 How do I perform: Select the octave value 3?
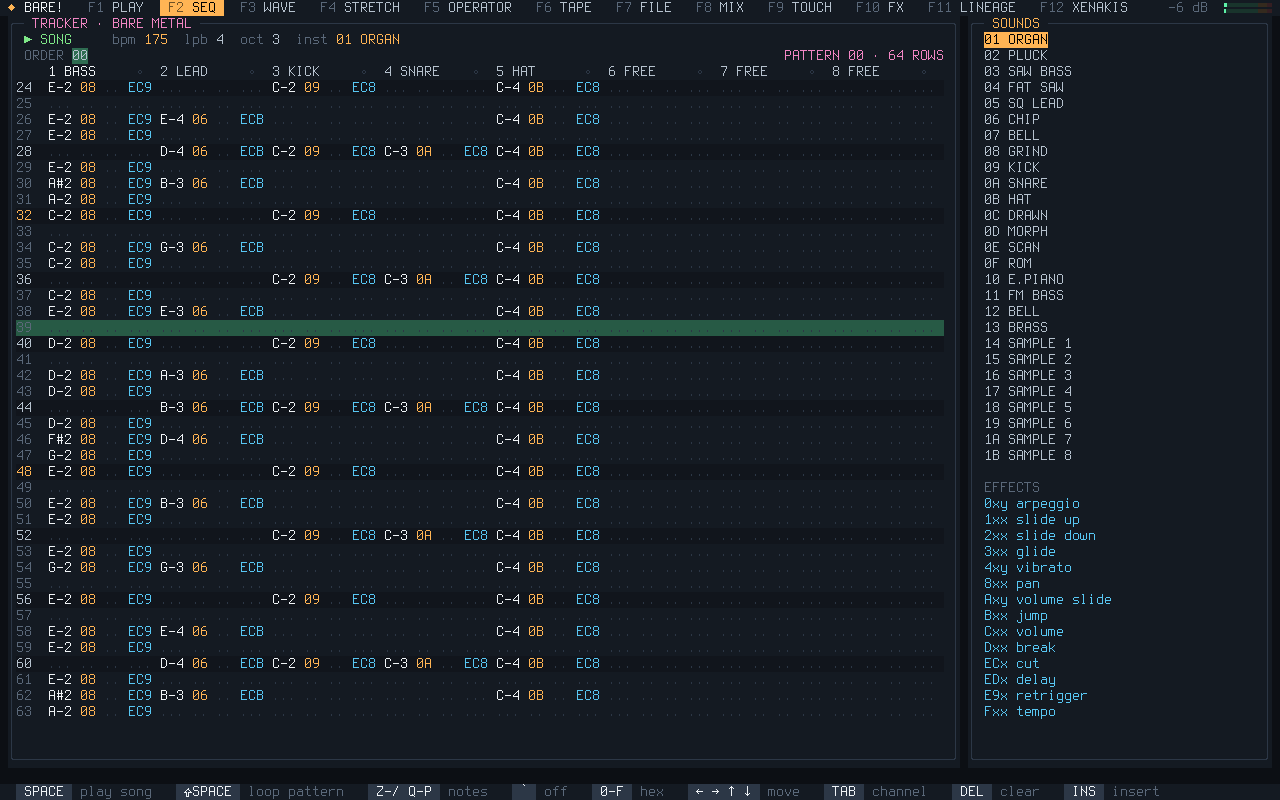pos(276,39)
